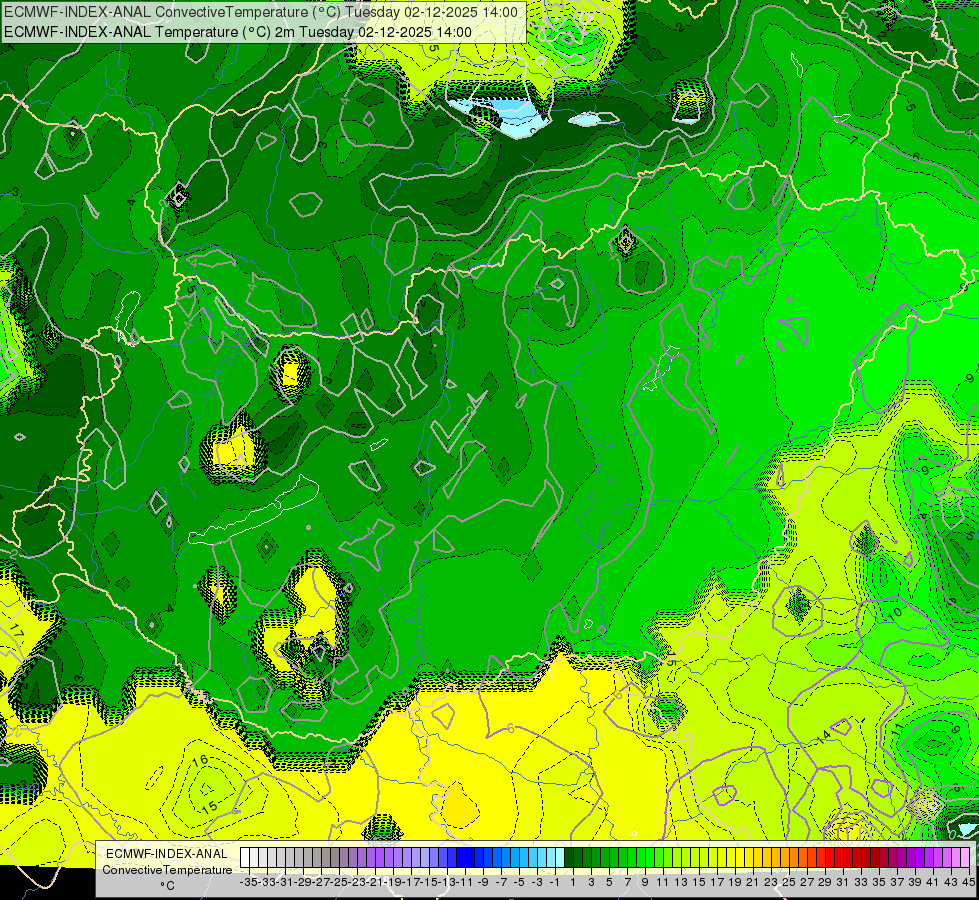Click the °C unit label in legend

point(167,886)
